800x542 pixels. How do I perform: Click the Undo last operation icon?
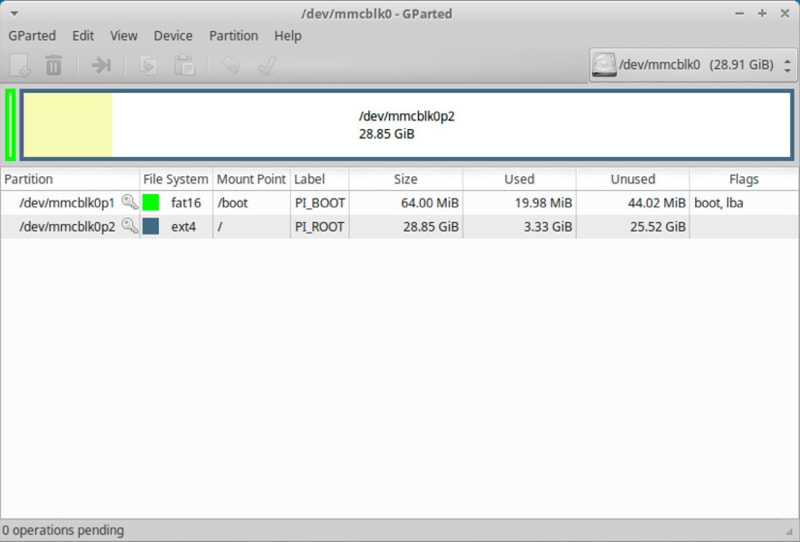[x=231, y=65]
